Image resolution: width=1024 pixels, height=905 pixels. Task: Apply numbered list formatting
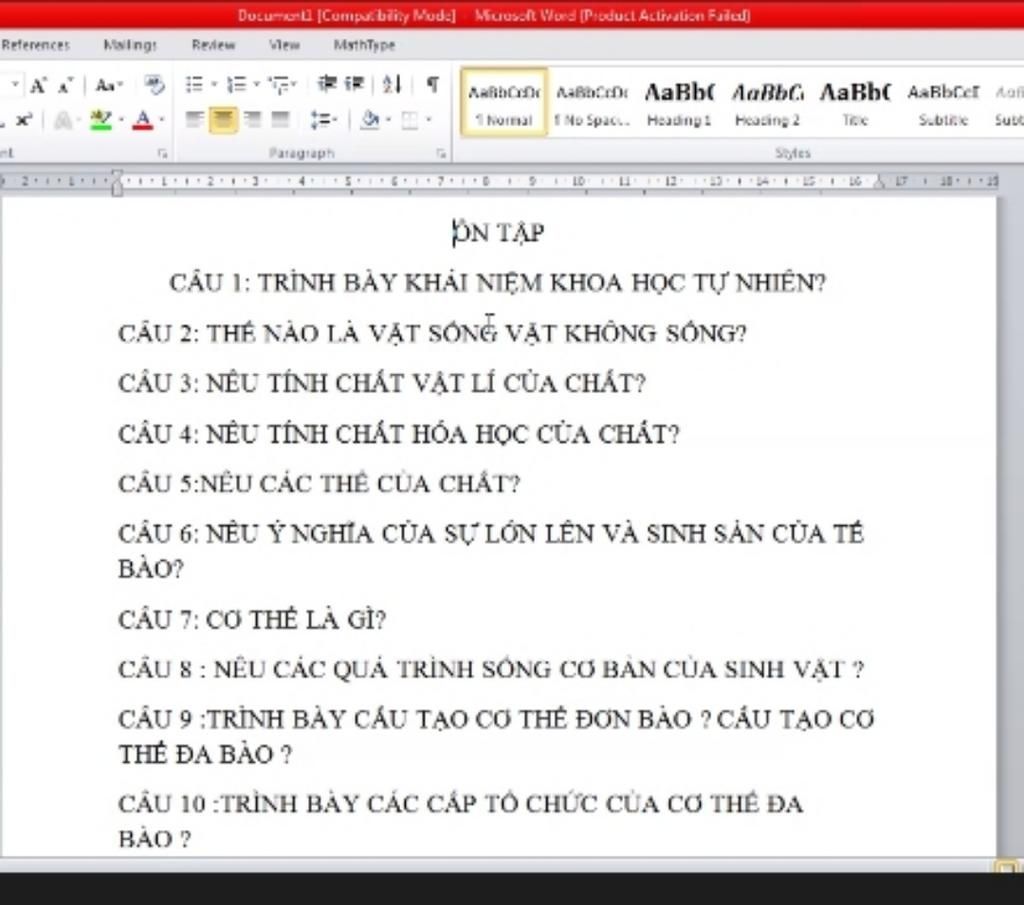(x=236, y=85)
